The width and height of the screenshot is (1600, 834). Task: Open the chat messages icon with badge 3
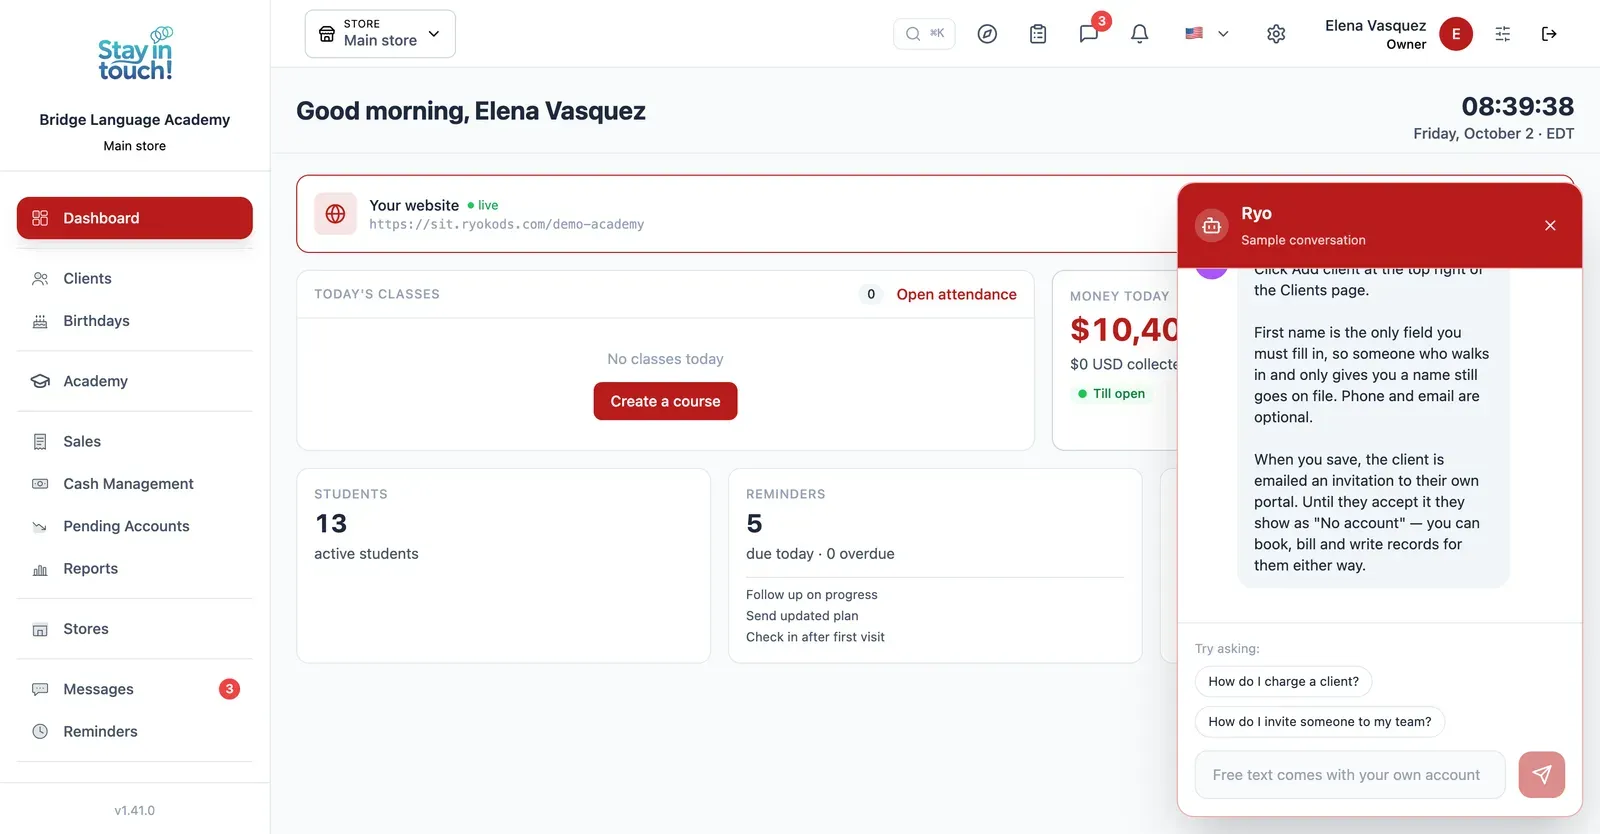[1089, 34]
